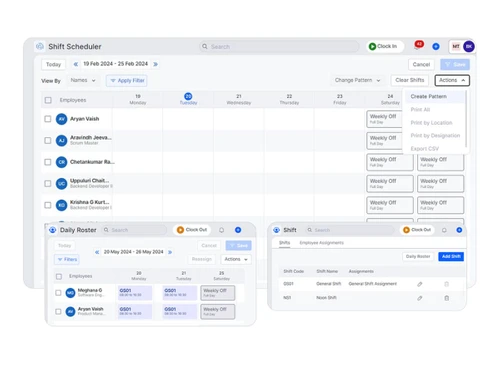Choose Export CSV menu item
The width and height of the screenshot is (500, 375).
point(425,149)
